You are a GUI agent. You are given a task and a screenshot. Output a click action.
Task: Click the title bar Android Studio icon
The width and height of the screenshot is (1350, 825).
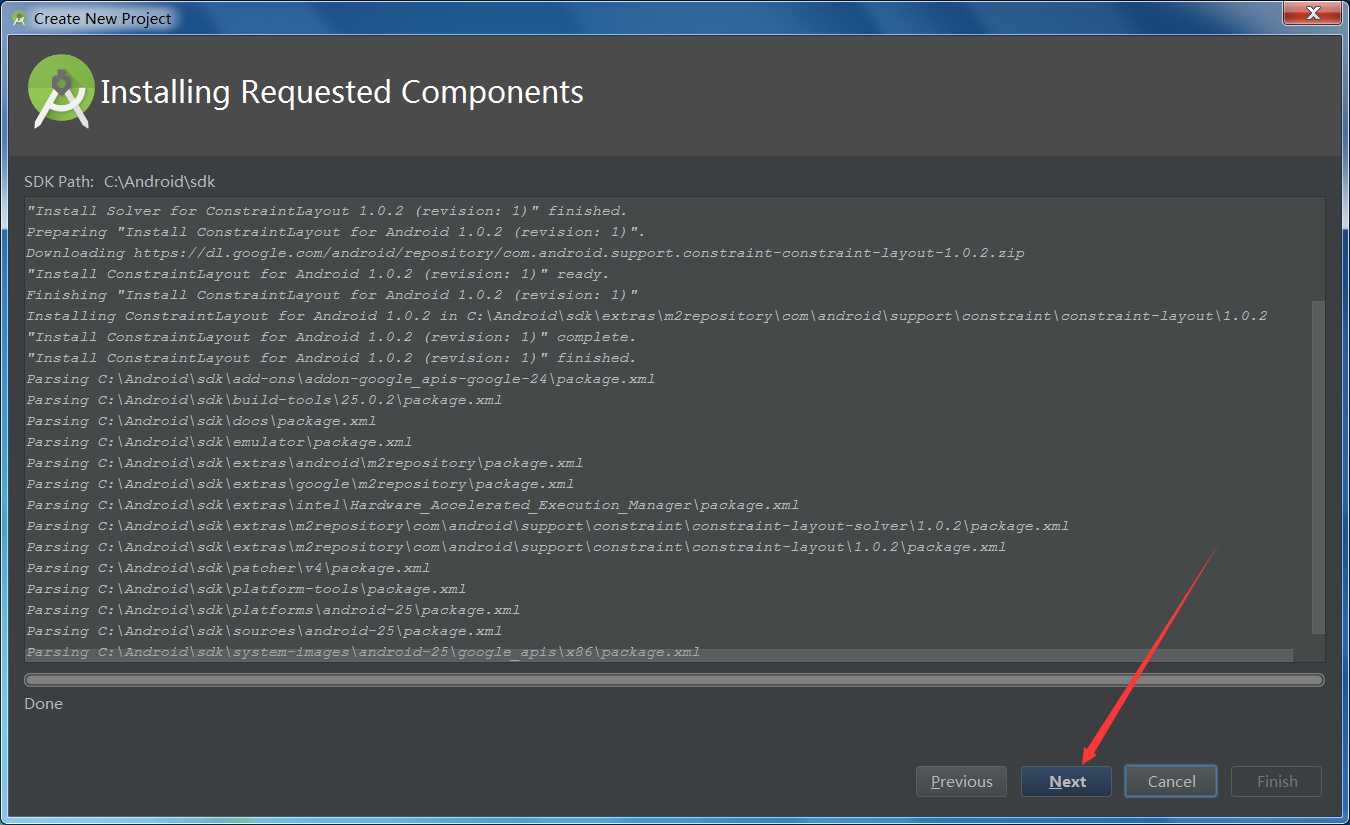pos(18,18)
